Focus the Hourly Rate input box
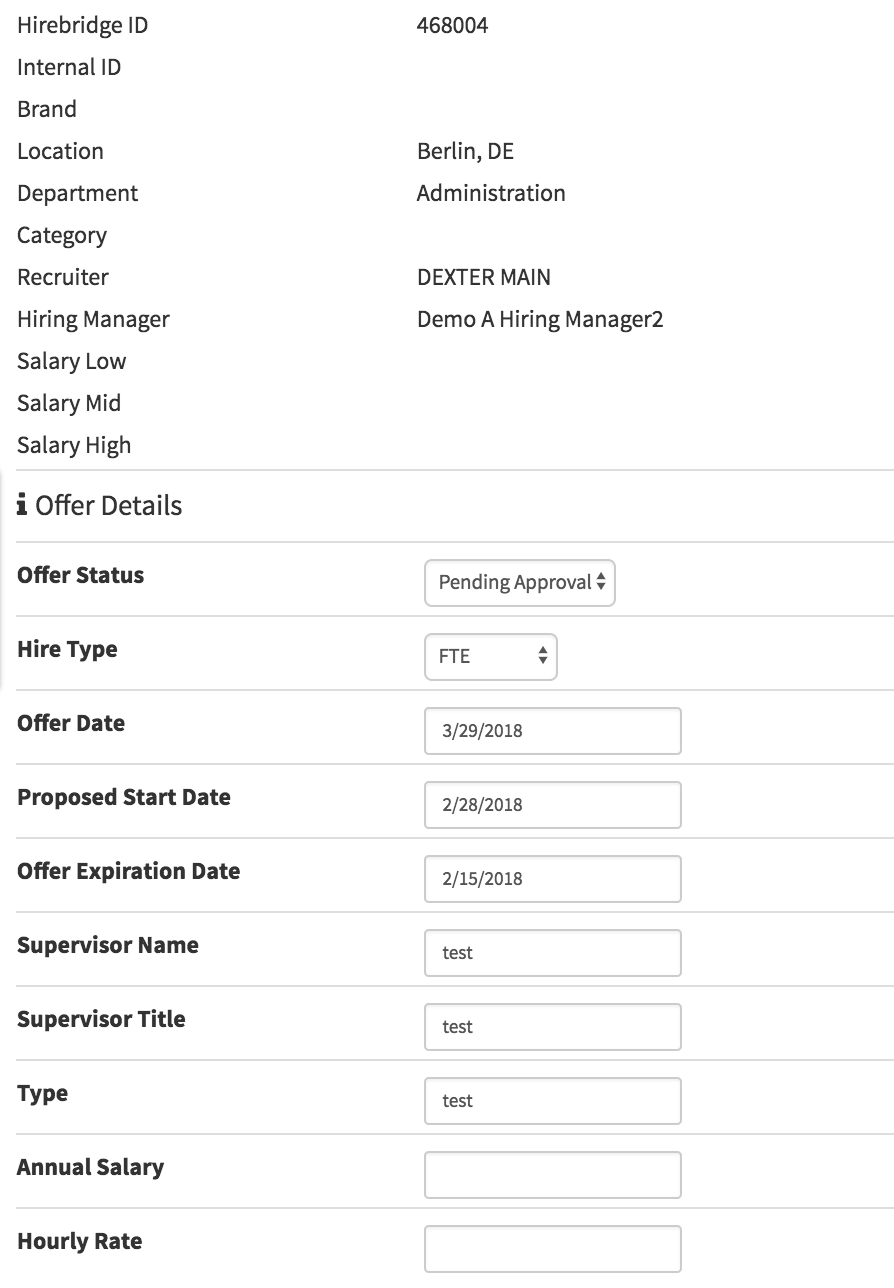894x1288 pixels. (552, 1249)
